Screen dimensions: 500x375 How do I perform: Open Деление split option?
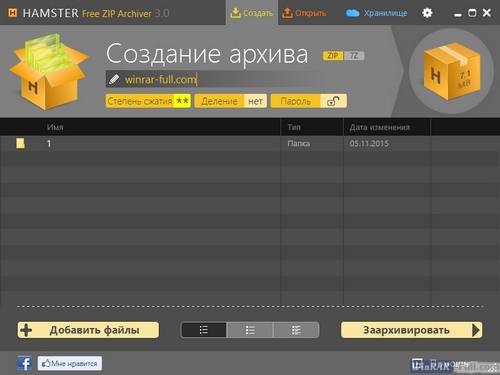coord(231,101)
